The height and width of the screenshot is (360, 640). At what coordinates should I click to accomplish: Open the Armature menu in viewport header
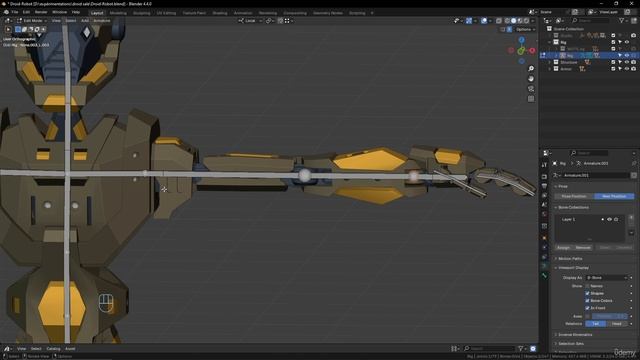coord(102,20)
